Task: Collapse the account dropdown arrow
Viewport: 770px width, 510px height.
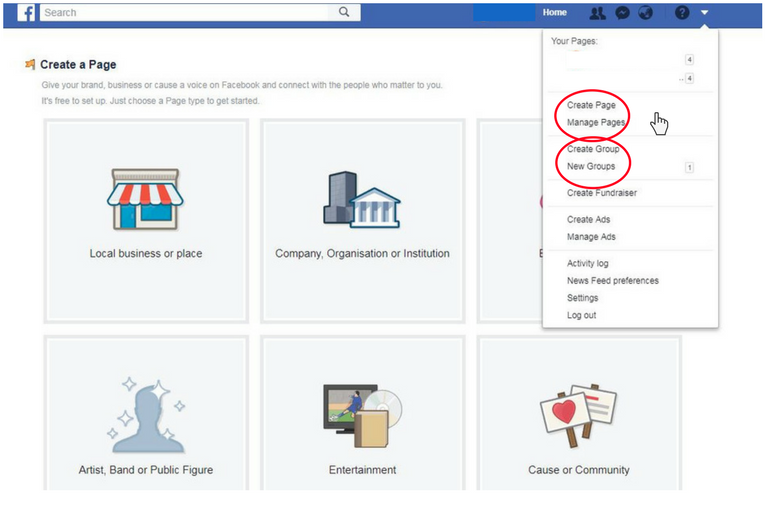Action: [704, 13]
